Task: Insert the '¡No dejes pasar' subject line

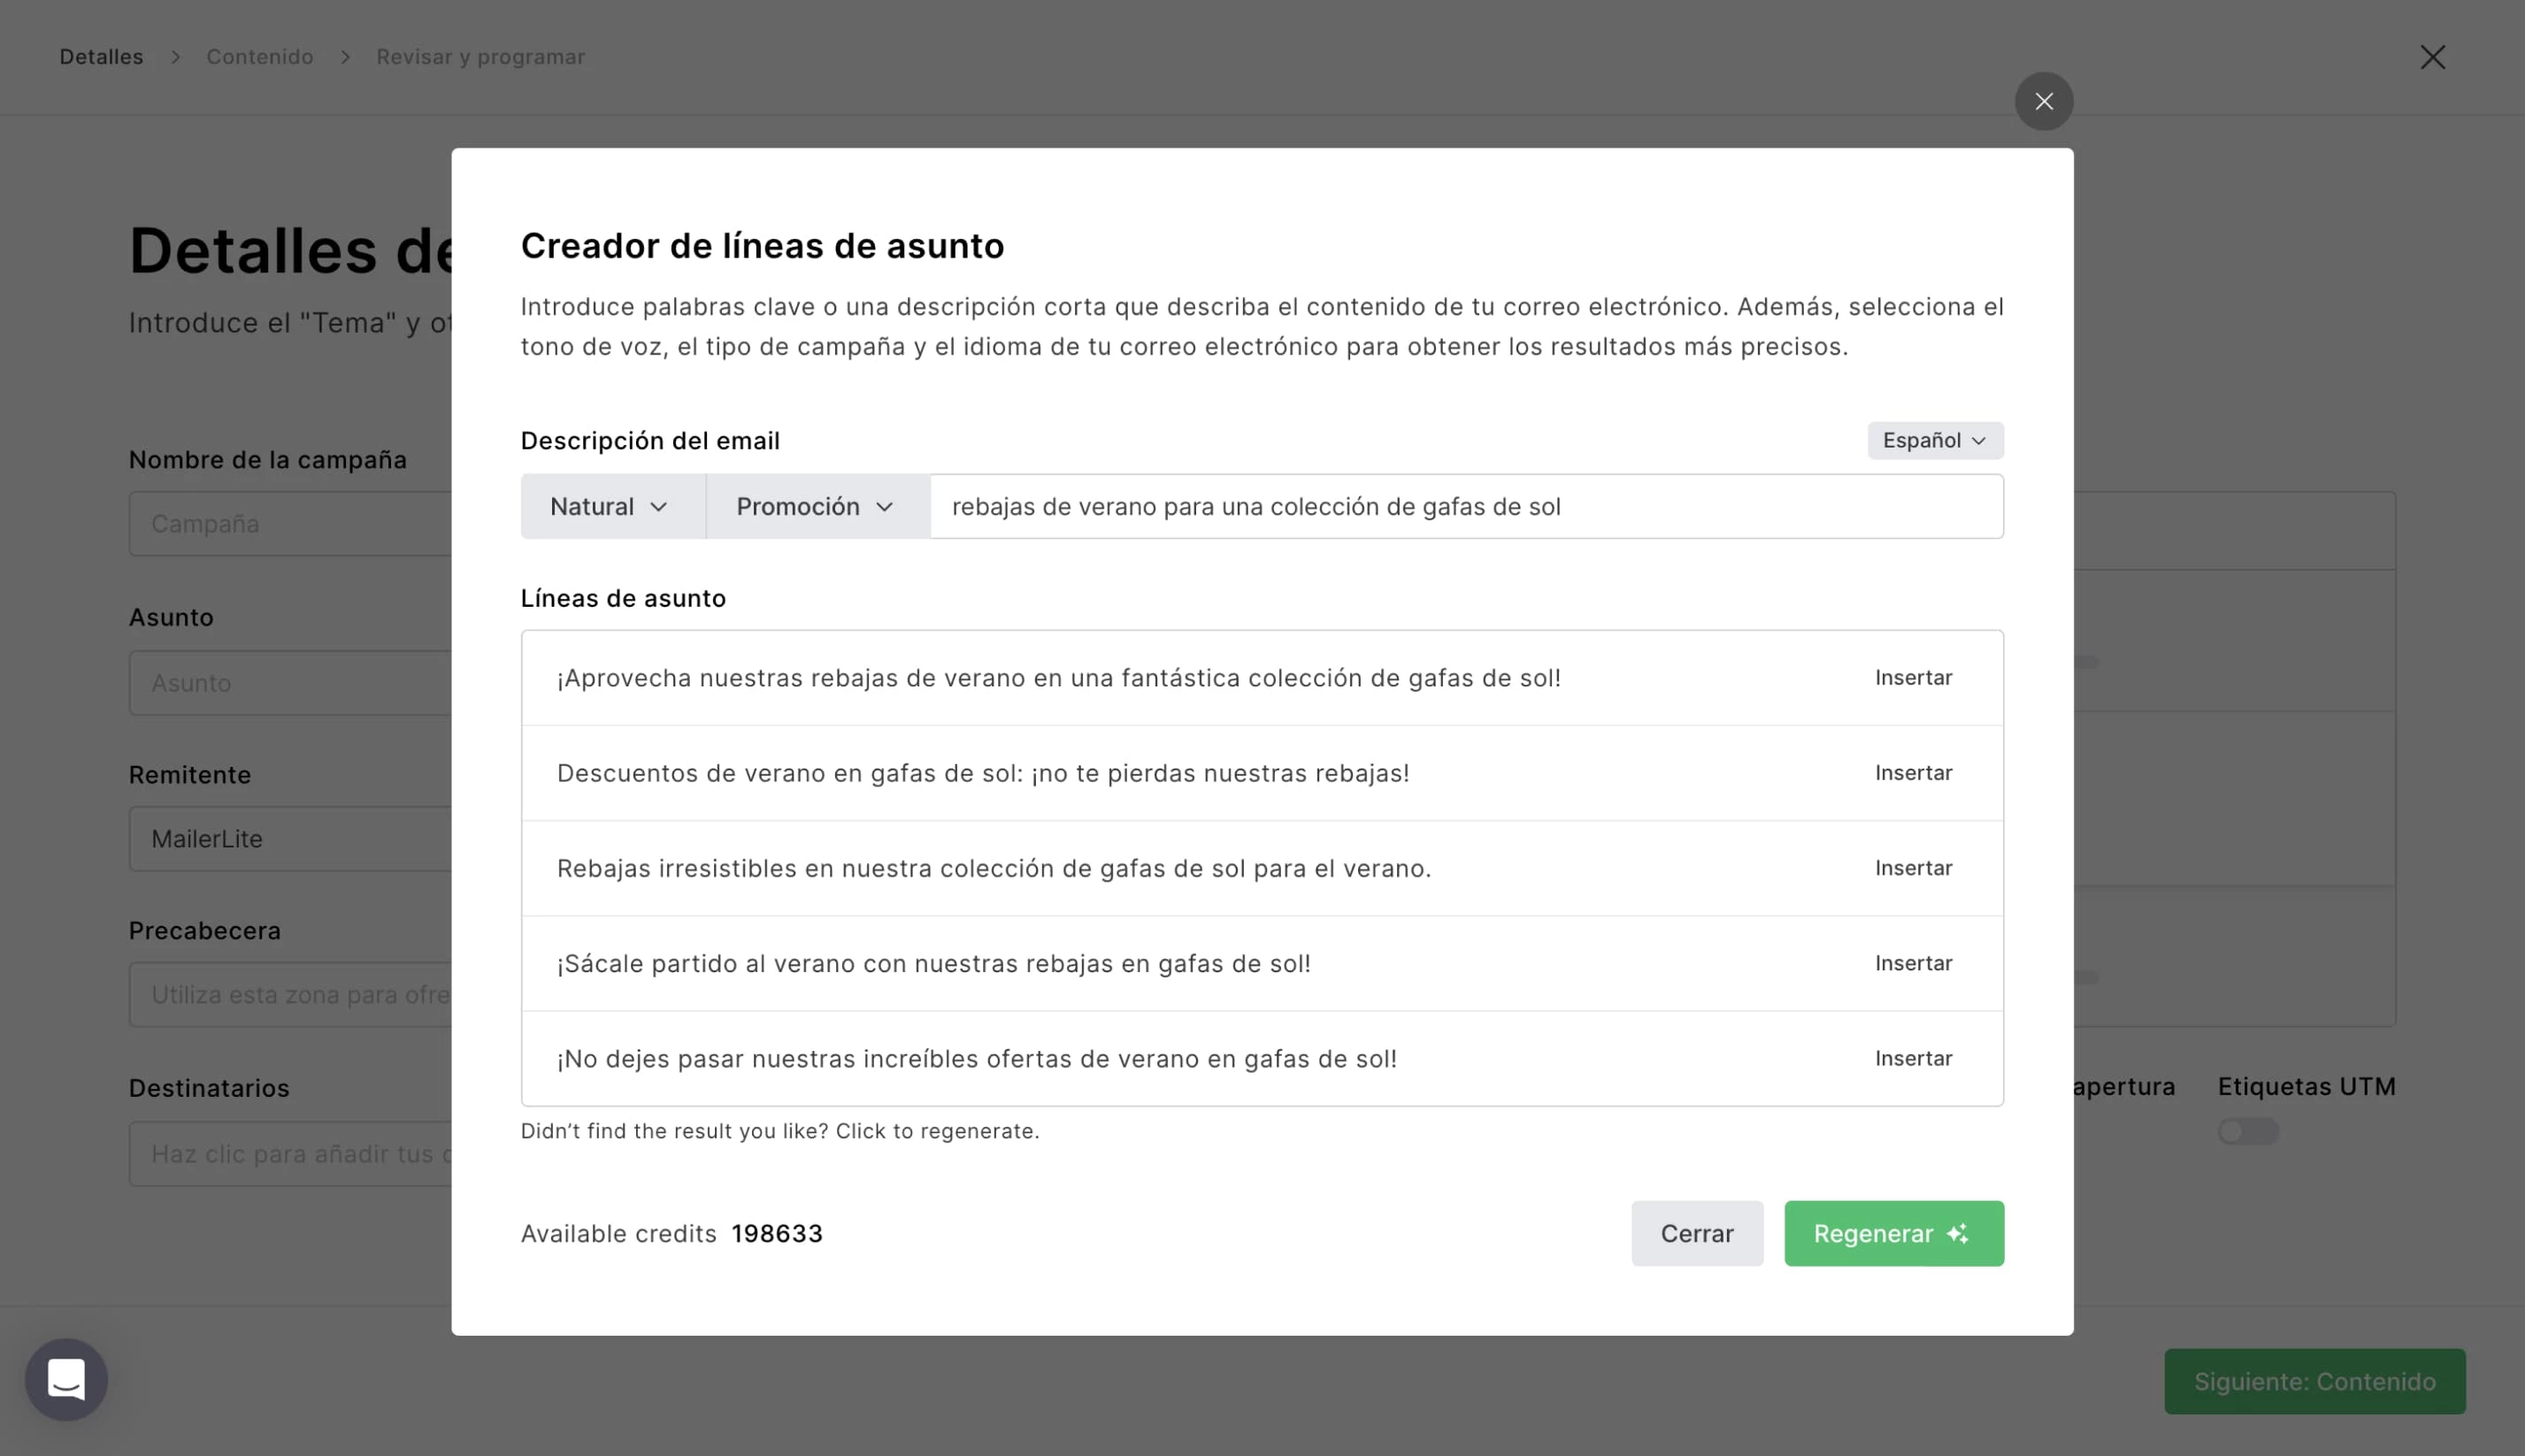Action: (1912, 1057)
